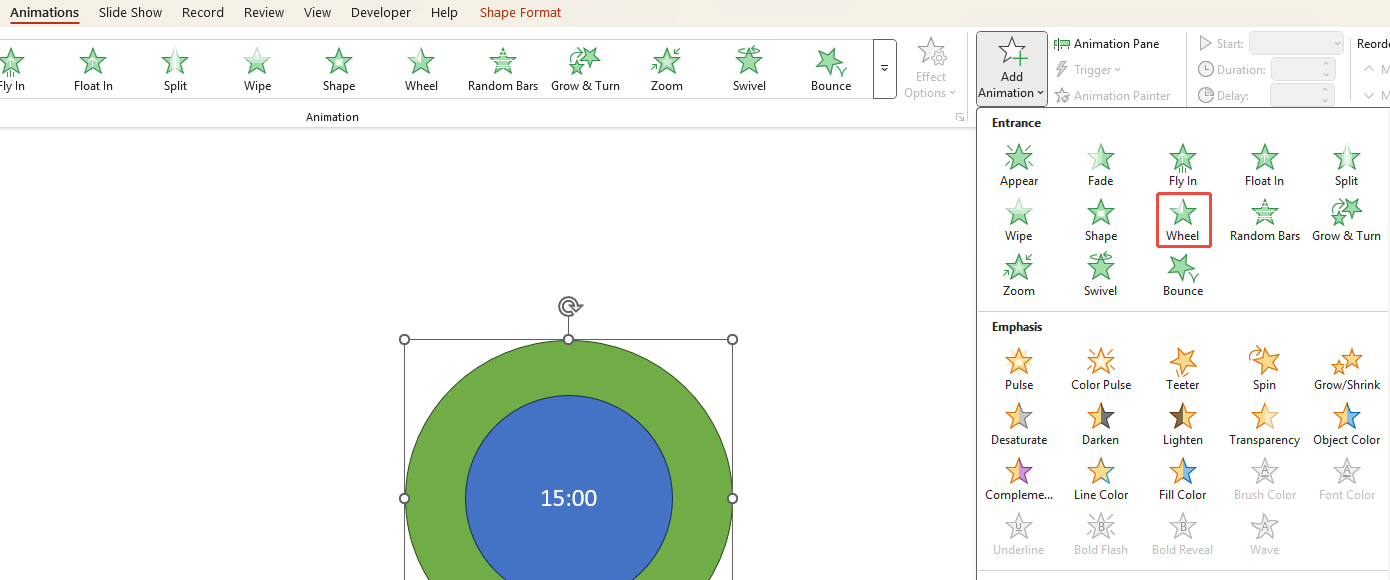Expand the animation gallery with the More arrow
The image size is (1390, 580).
click(x=884, y=69)
